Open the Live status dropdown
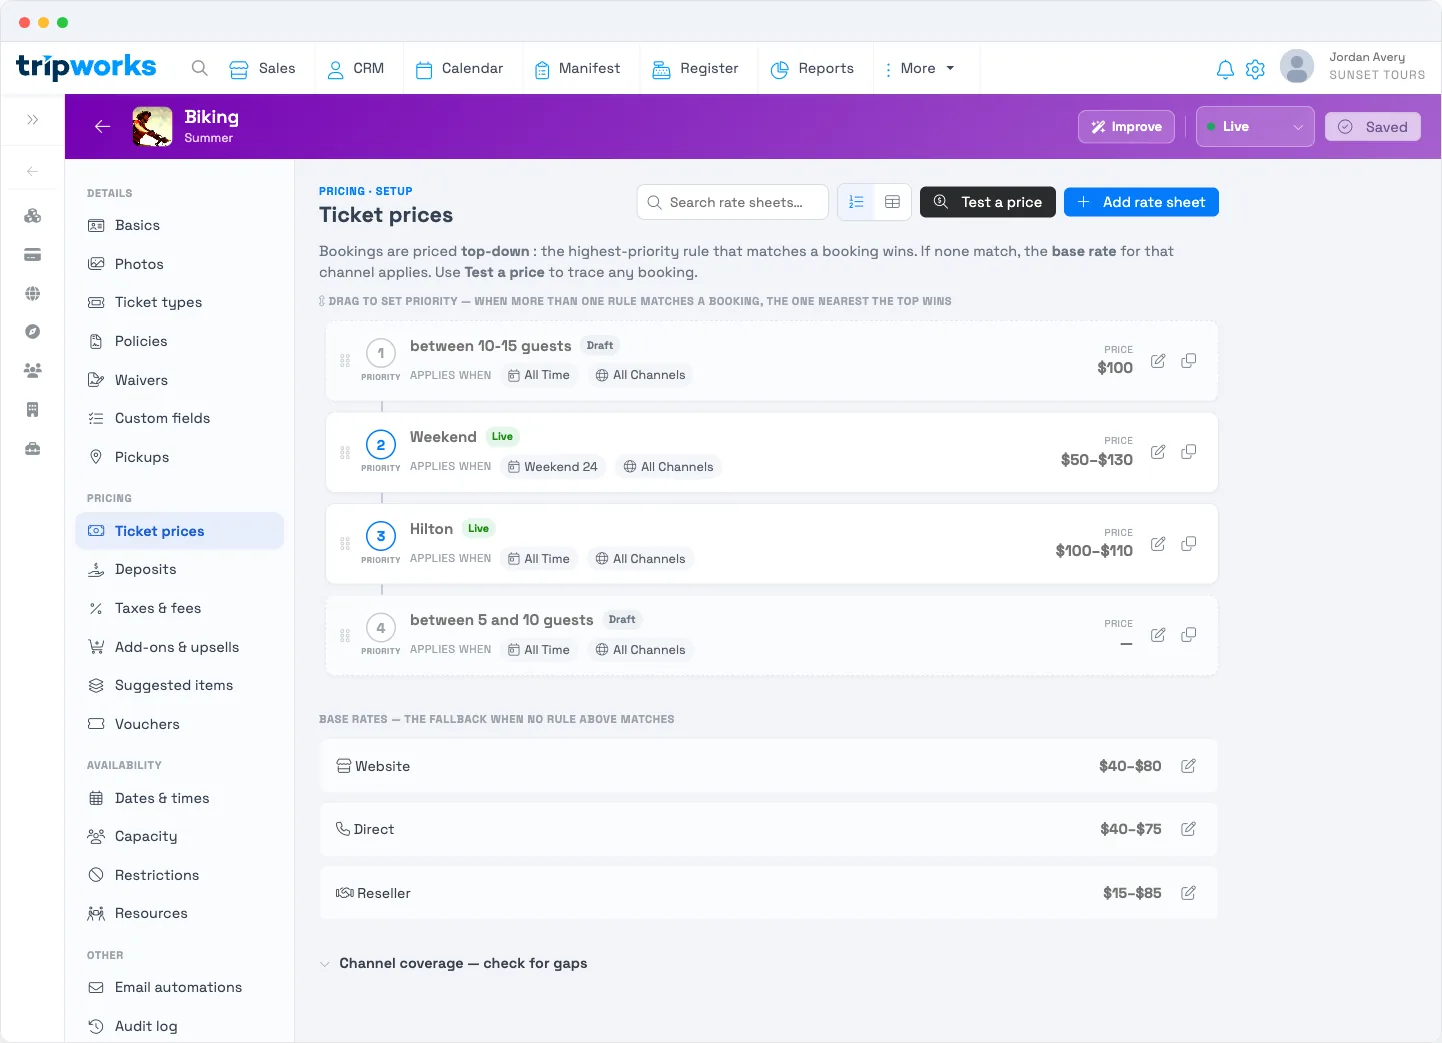This screenshot has width=1442, height=1043. [1255, 127]
